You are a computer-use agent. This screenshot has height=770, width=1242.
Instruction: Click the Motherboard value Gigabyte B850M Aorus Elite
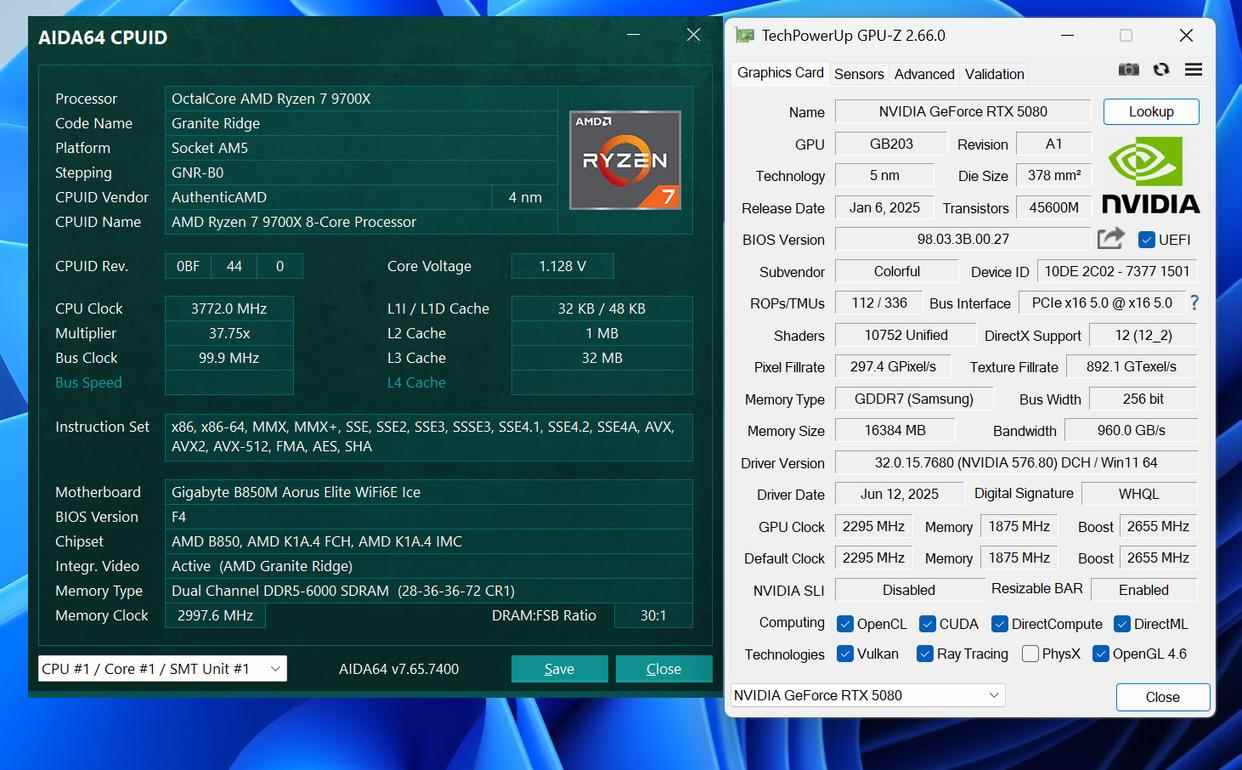click(x=429, y=492)
